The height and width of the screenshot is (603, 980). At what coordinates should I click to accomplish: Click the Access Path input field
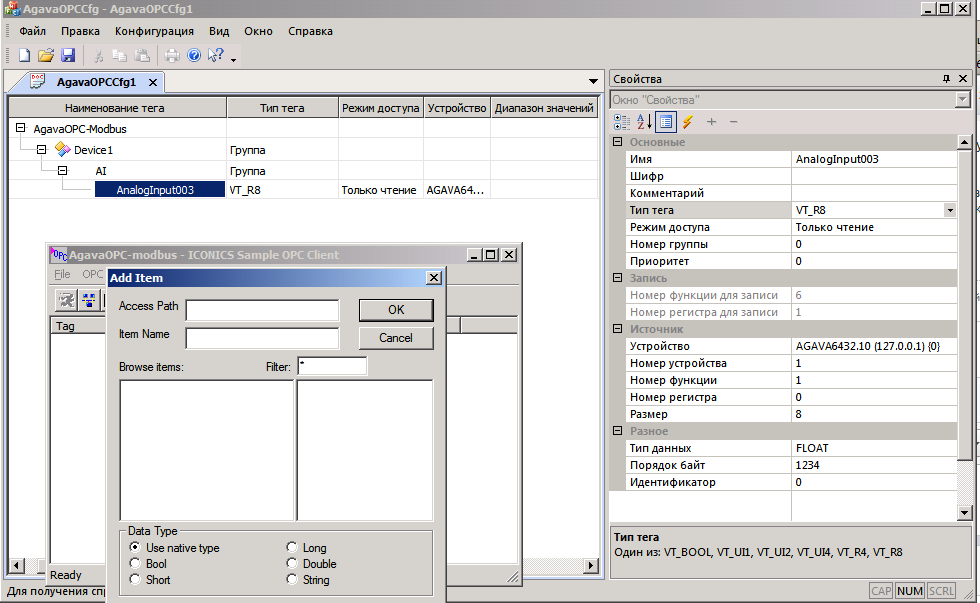[x=262, y=310]
